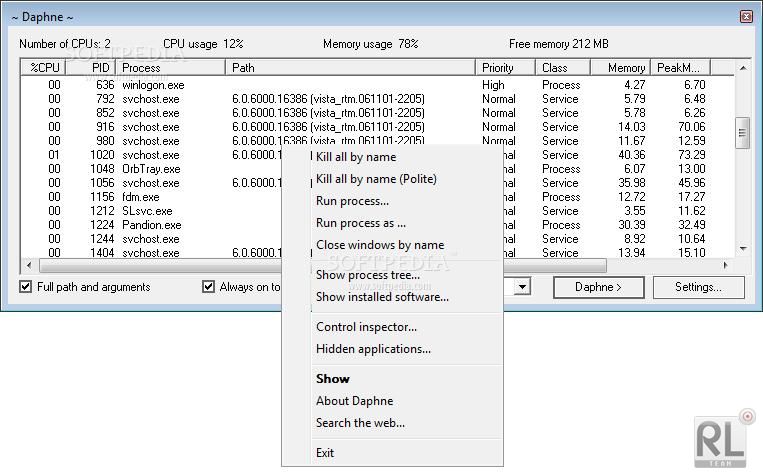Viewport: 763px width, 476px height.
Task: Sort by the PeakM... column header
Action: click(x=680, y=68)
